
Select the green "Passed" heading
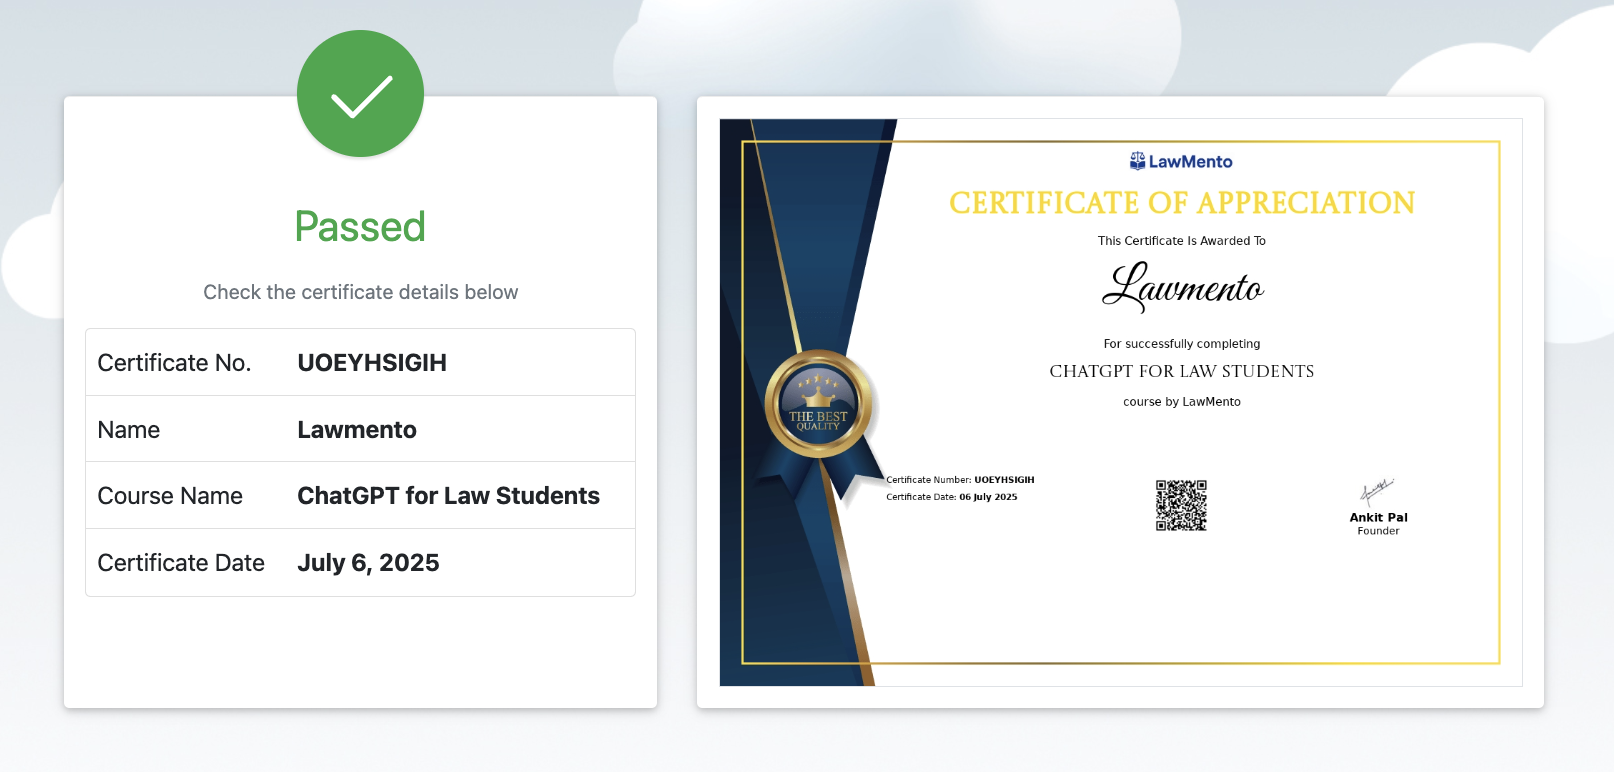360,227
